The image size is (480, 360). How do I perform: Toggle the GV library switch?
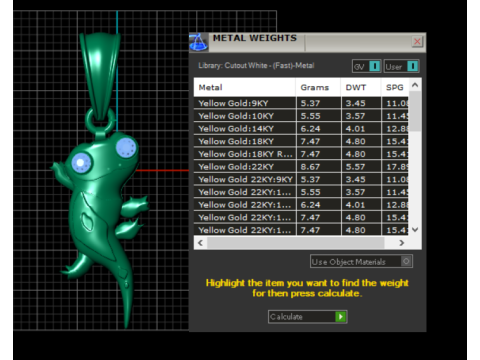pyautogui.click(x=366, y=66)
